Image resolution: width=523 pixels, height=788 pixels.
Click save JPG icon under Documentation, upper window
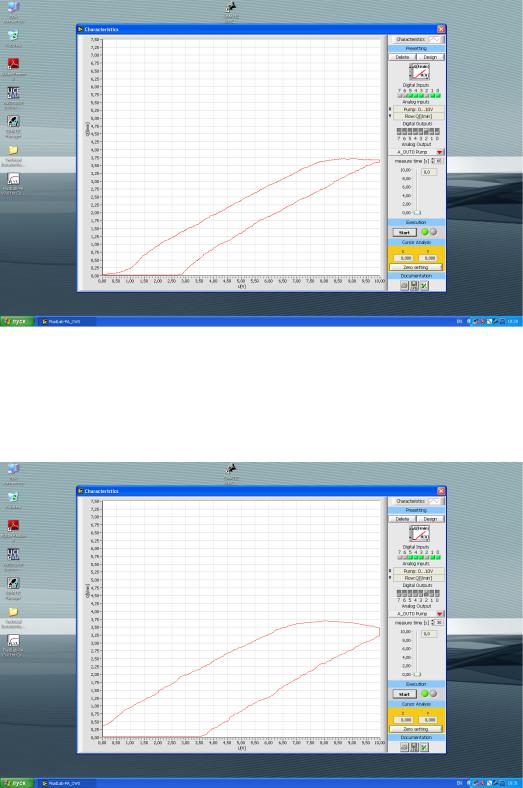point(414,285)
